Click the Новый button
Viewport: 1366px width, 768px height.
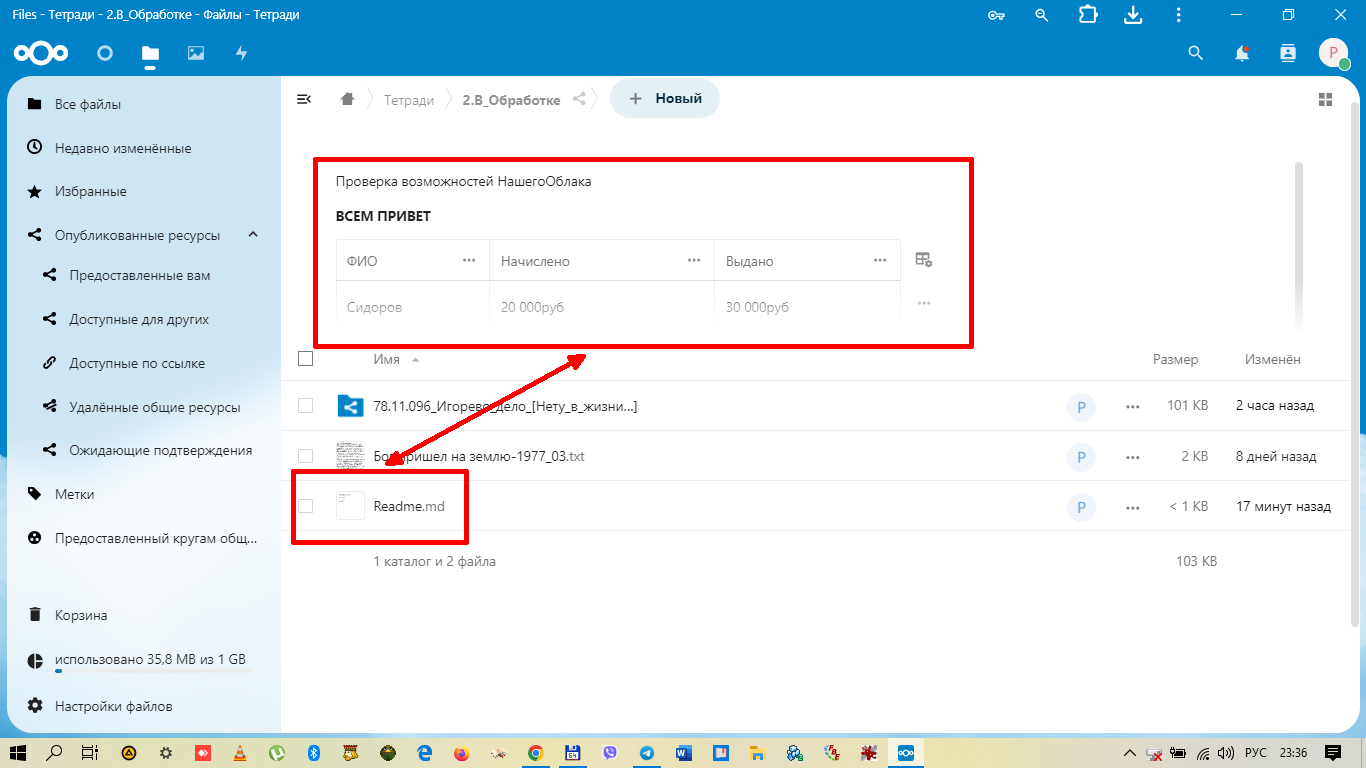point(665,98)
